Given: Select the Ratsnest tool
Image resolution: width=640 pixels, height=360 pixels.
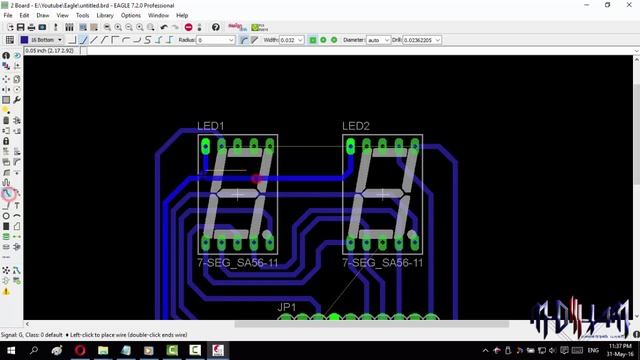Looking at the screenshot, I should [x=6, y=270].
